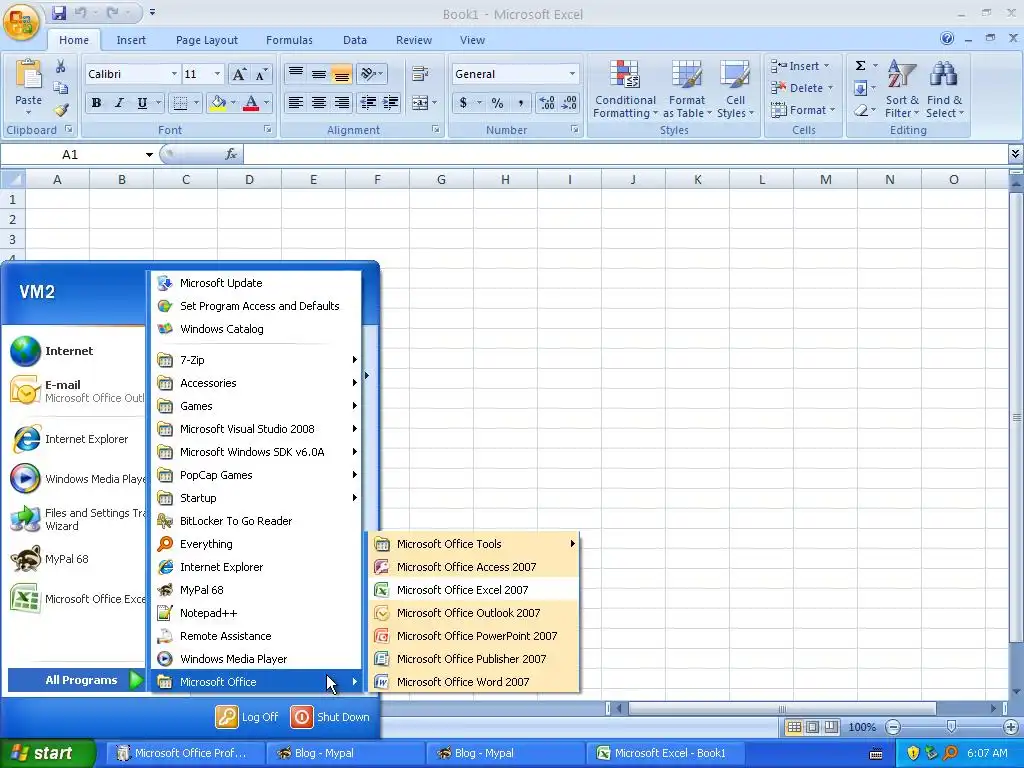Click Insert Function fx icon
The height and width of the screenshot is (768, 1024).
(231, 154)
